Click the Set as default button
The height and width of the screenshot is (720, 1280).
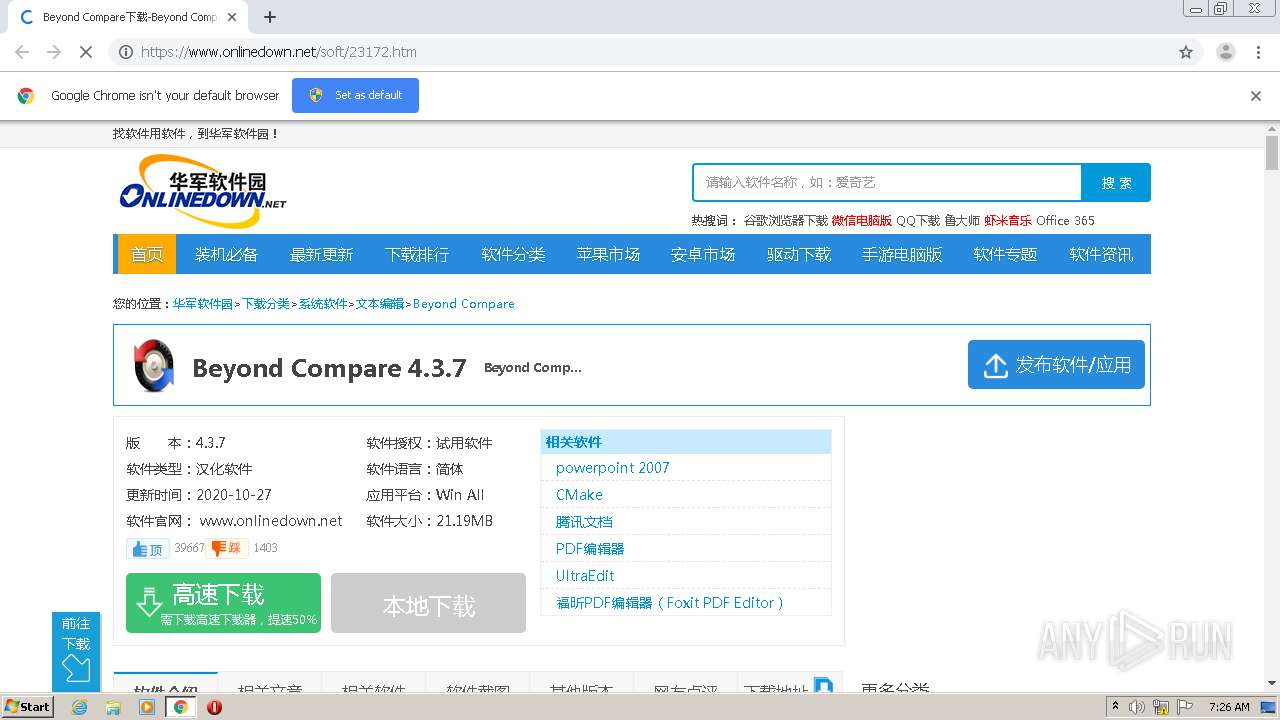[355, 95]
